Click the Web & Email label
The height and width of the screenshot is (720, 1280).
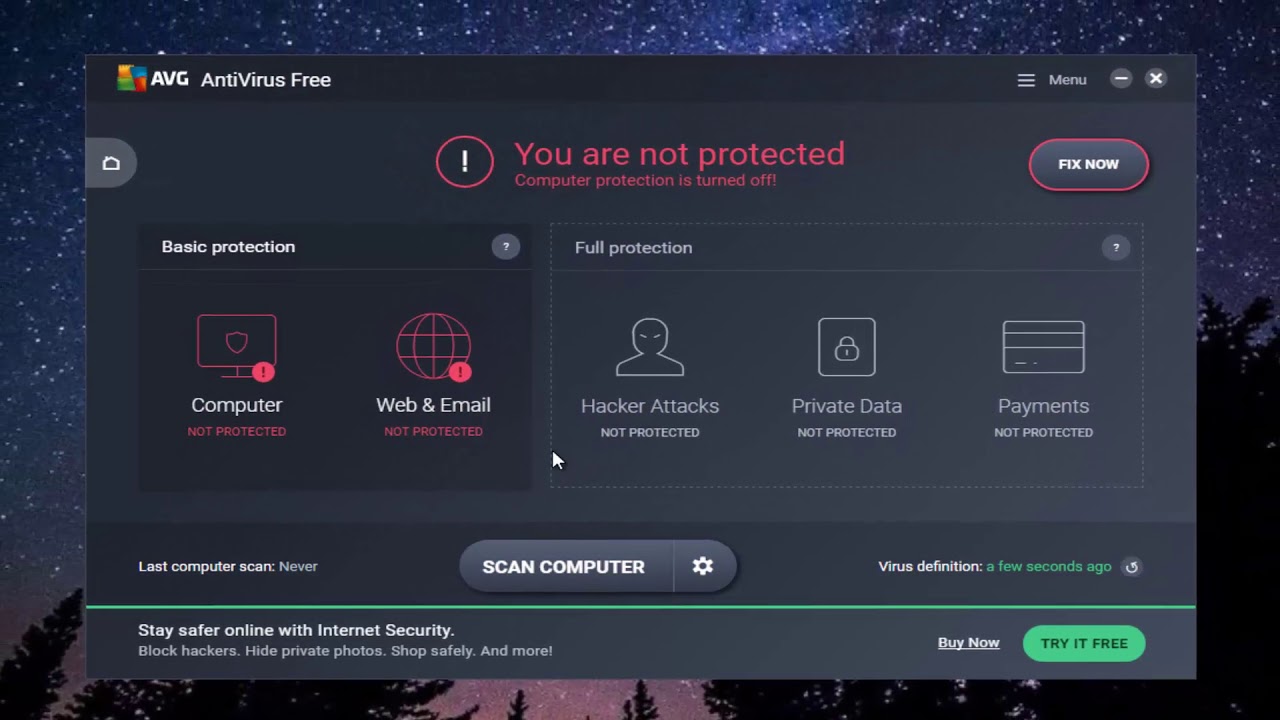433,405
